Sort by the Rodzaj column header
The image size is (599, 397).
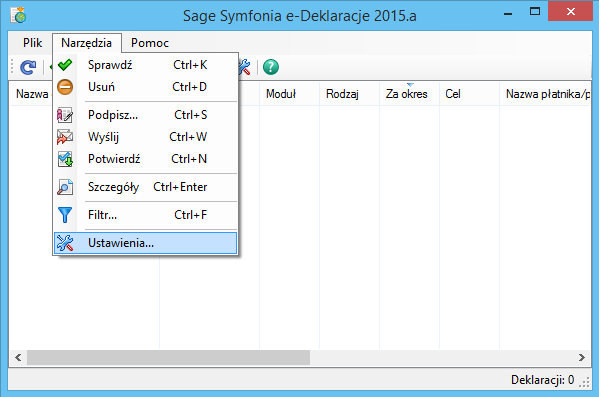coord(350,94)
